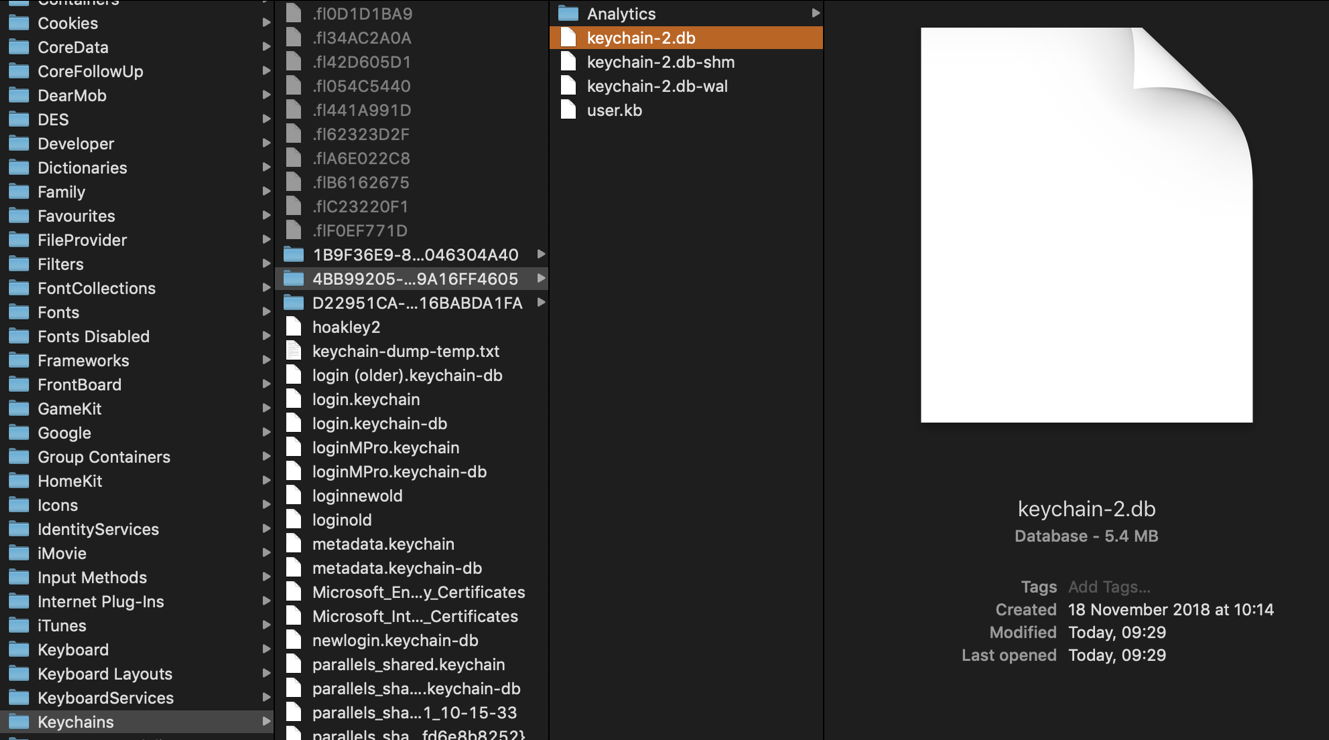
Task: Select the Microsoft_Int..._Certificates file name
Action: [x=415, y=616]
